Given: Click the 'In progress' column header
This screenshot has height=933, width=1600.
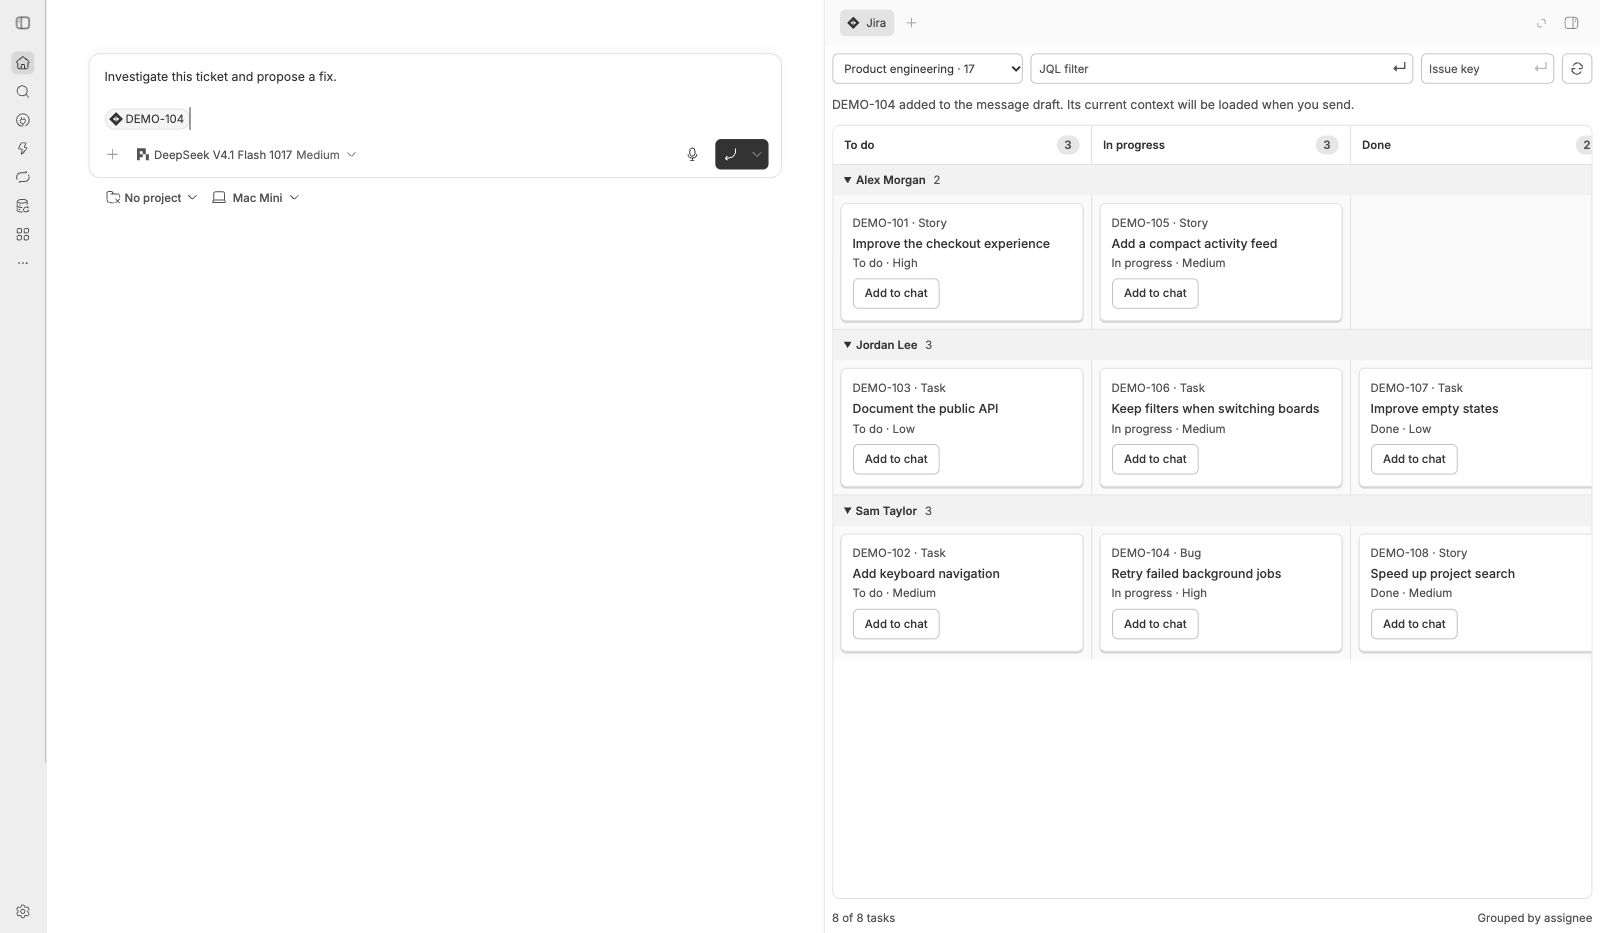Looking at the screenshot, I should tap(1134, 145).
